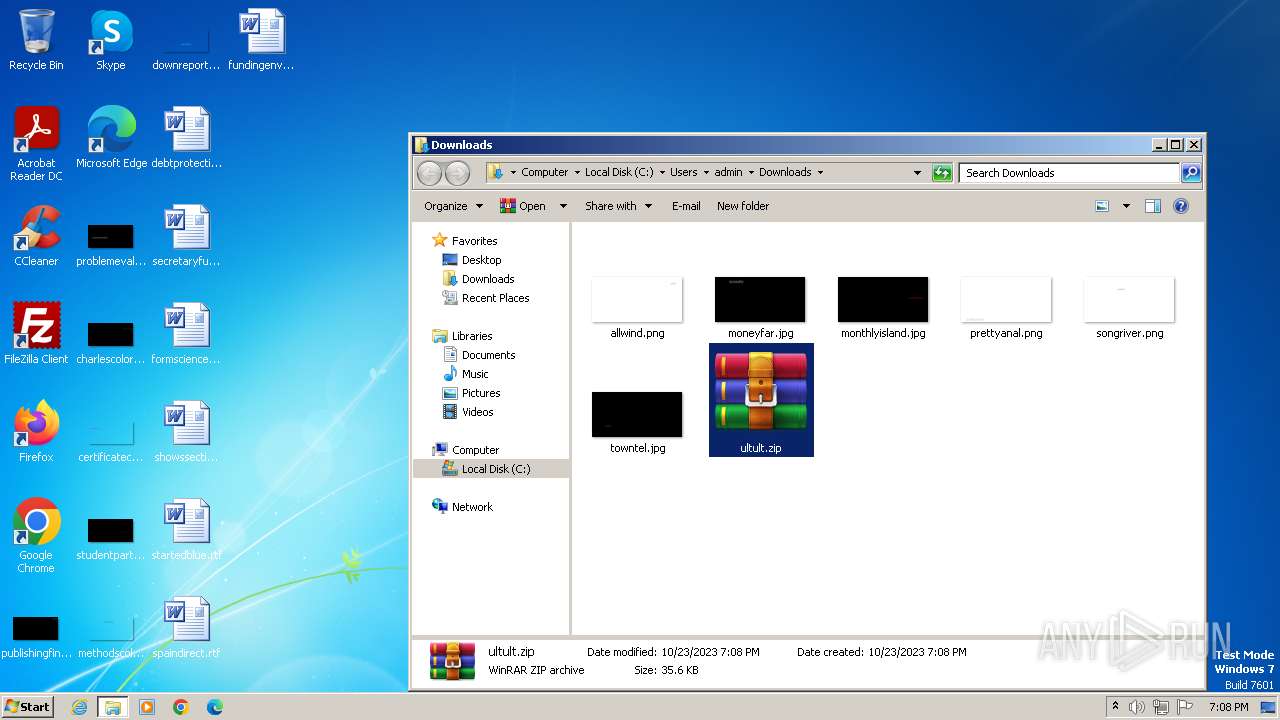Change view with the view icon button

click(x=1102, y=206)
